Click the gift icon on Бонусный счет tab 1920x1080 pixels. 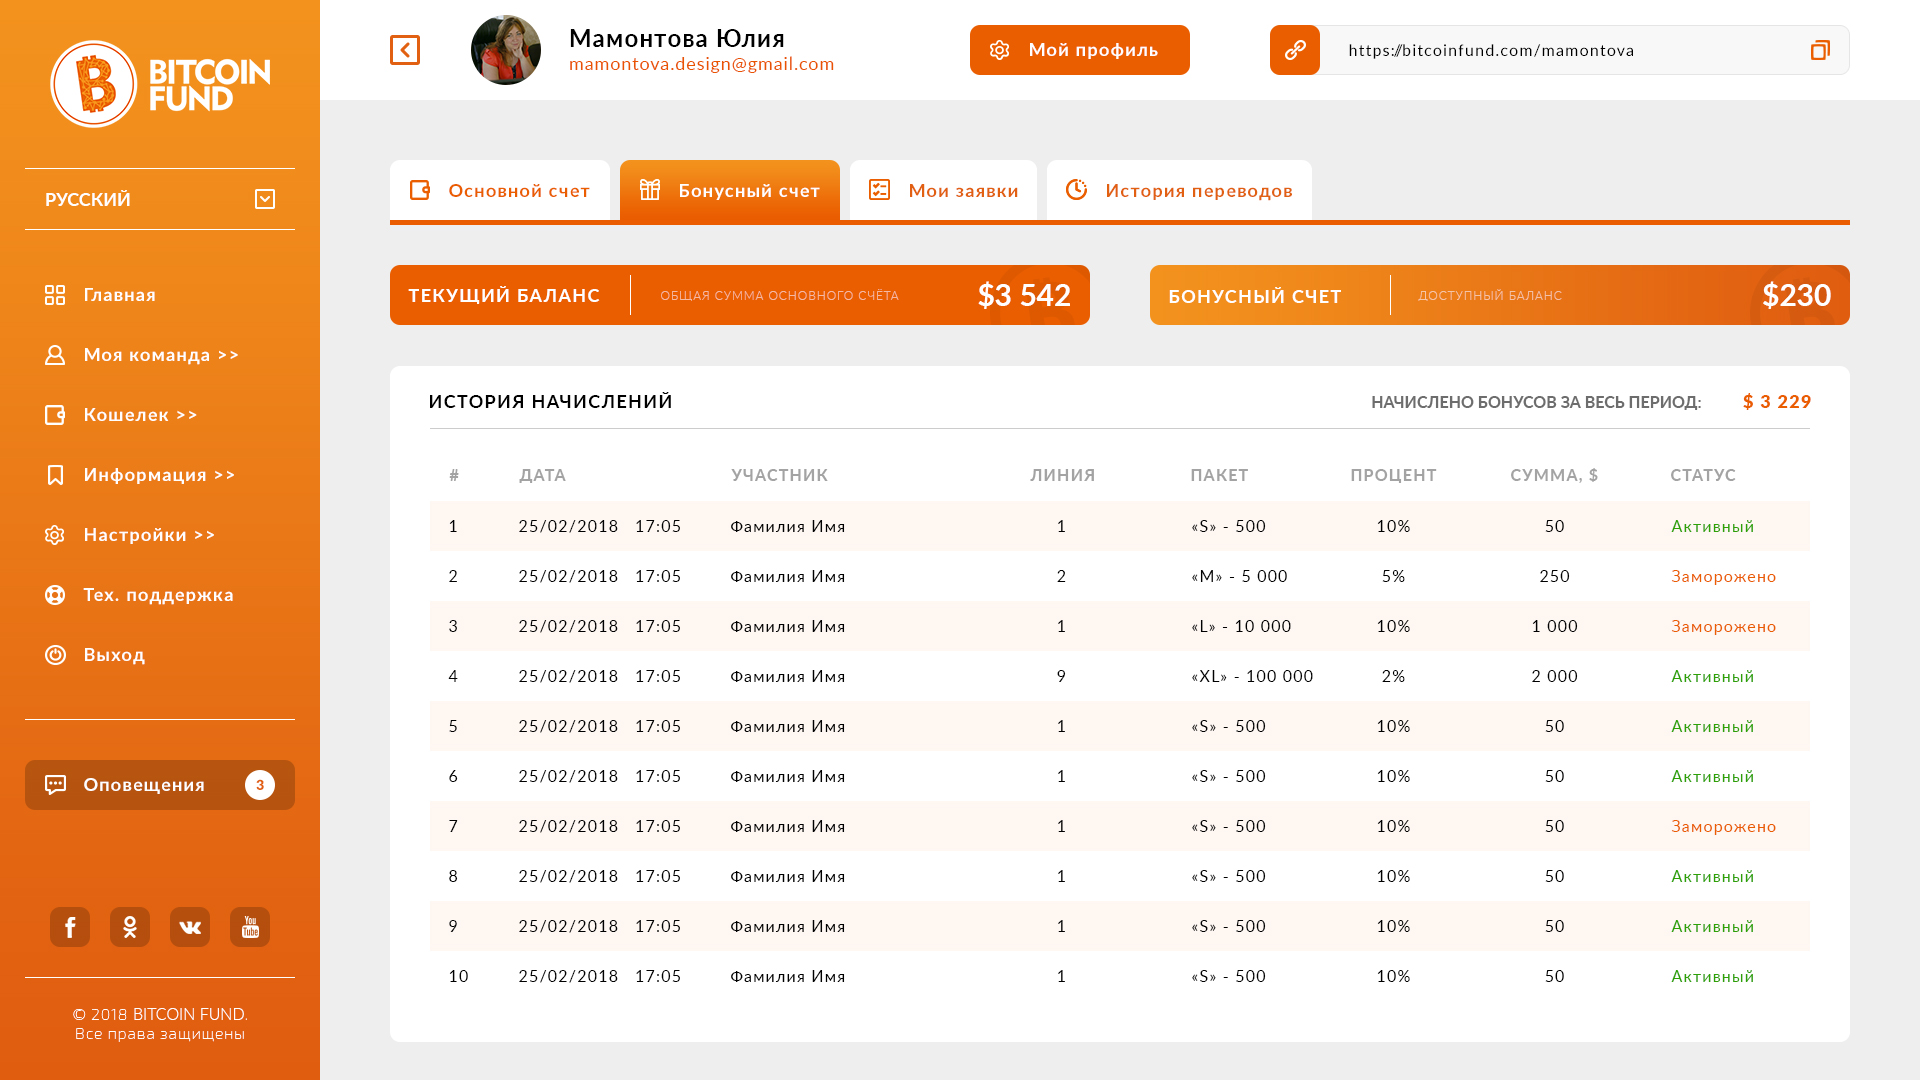(650, 190)
